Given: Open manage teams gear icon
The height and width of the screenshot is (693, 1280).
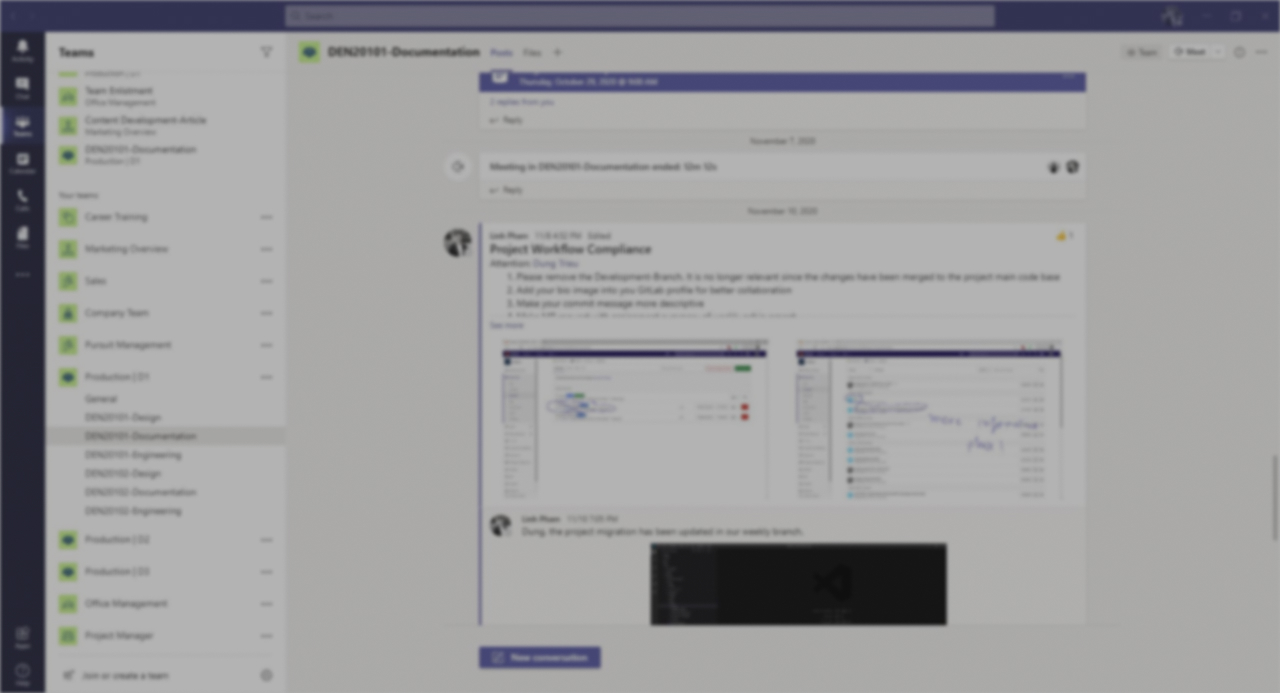Looking at the screenshot, I should point(266,675).
